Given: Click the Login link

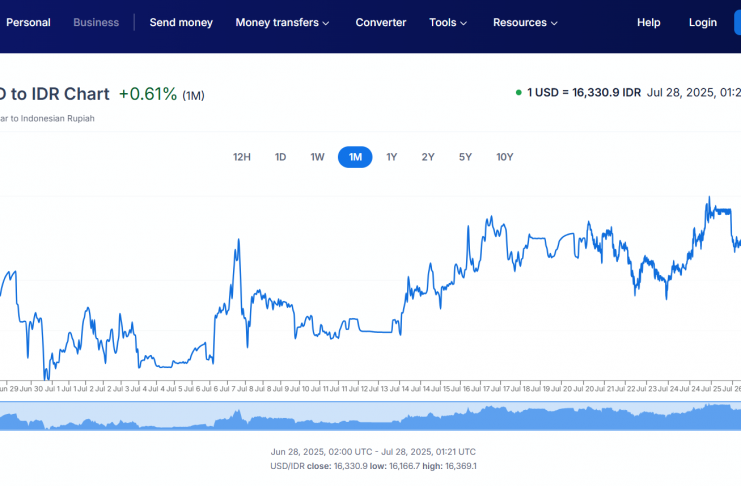Looking at the screenshot, I should (x=703, y=22).
